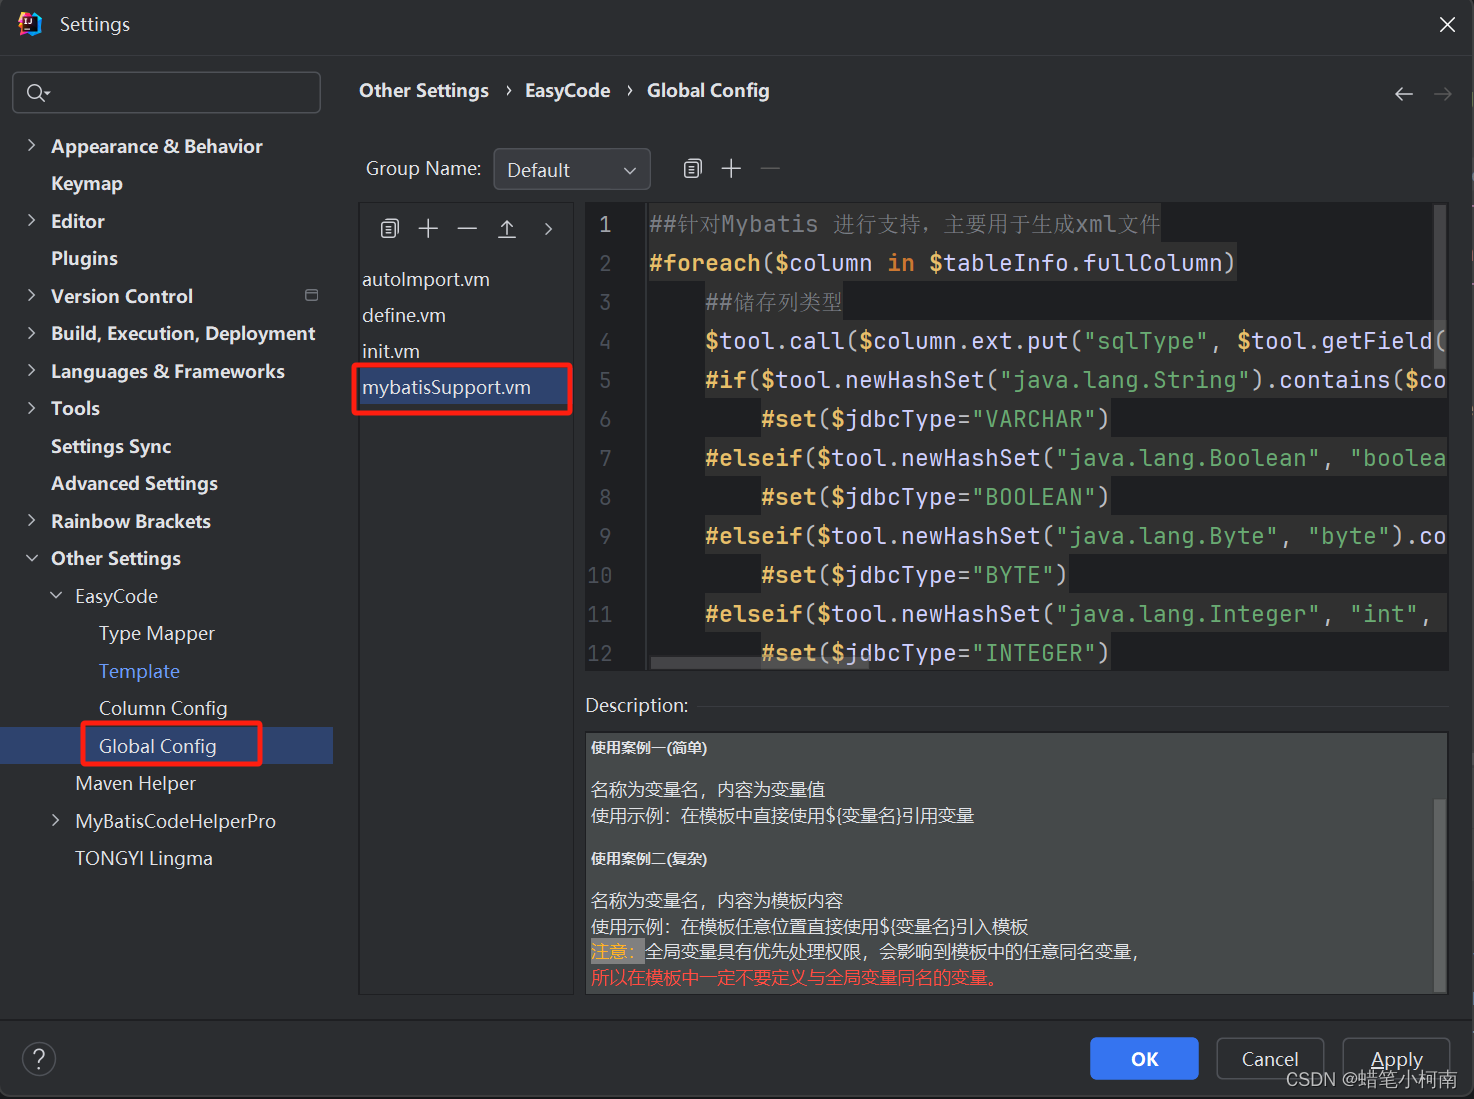
Task: Add a new file in the file list toolbar
Action: 428,229
